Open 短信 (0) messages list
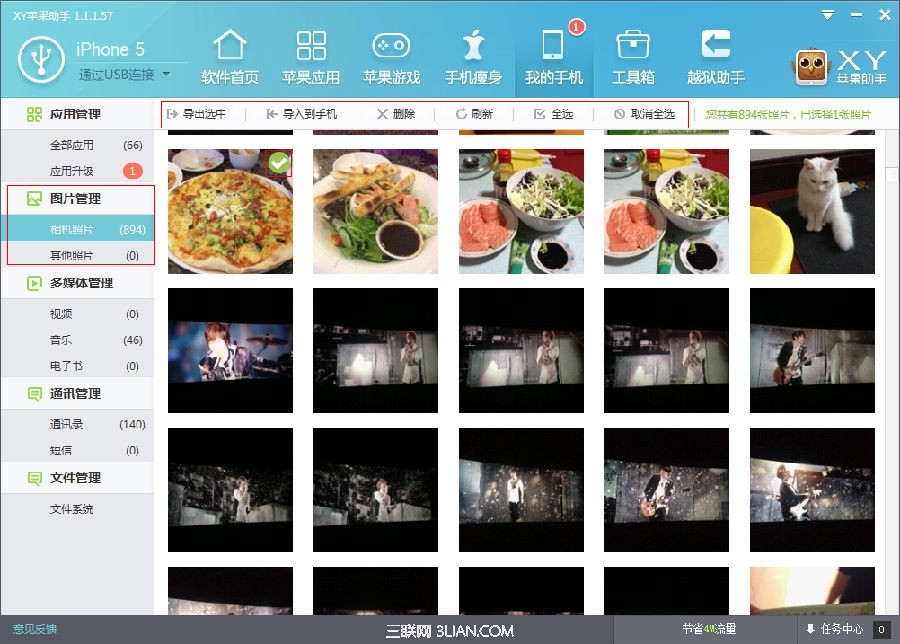This screenshot has height=644, width=900. 77,450
